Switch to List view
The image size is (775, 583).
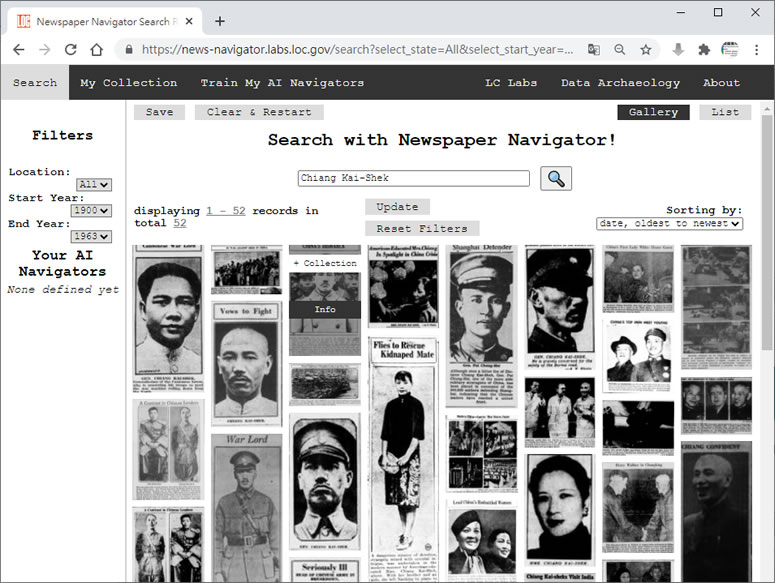pos(725,112)
